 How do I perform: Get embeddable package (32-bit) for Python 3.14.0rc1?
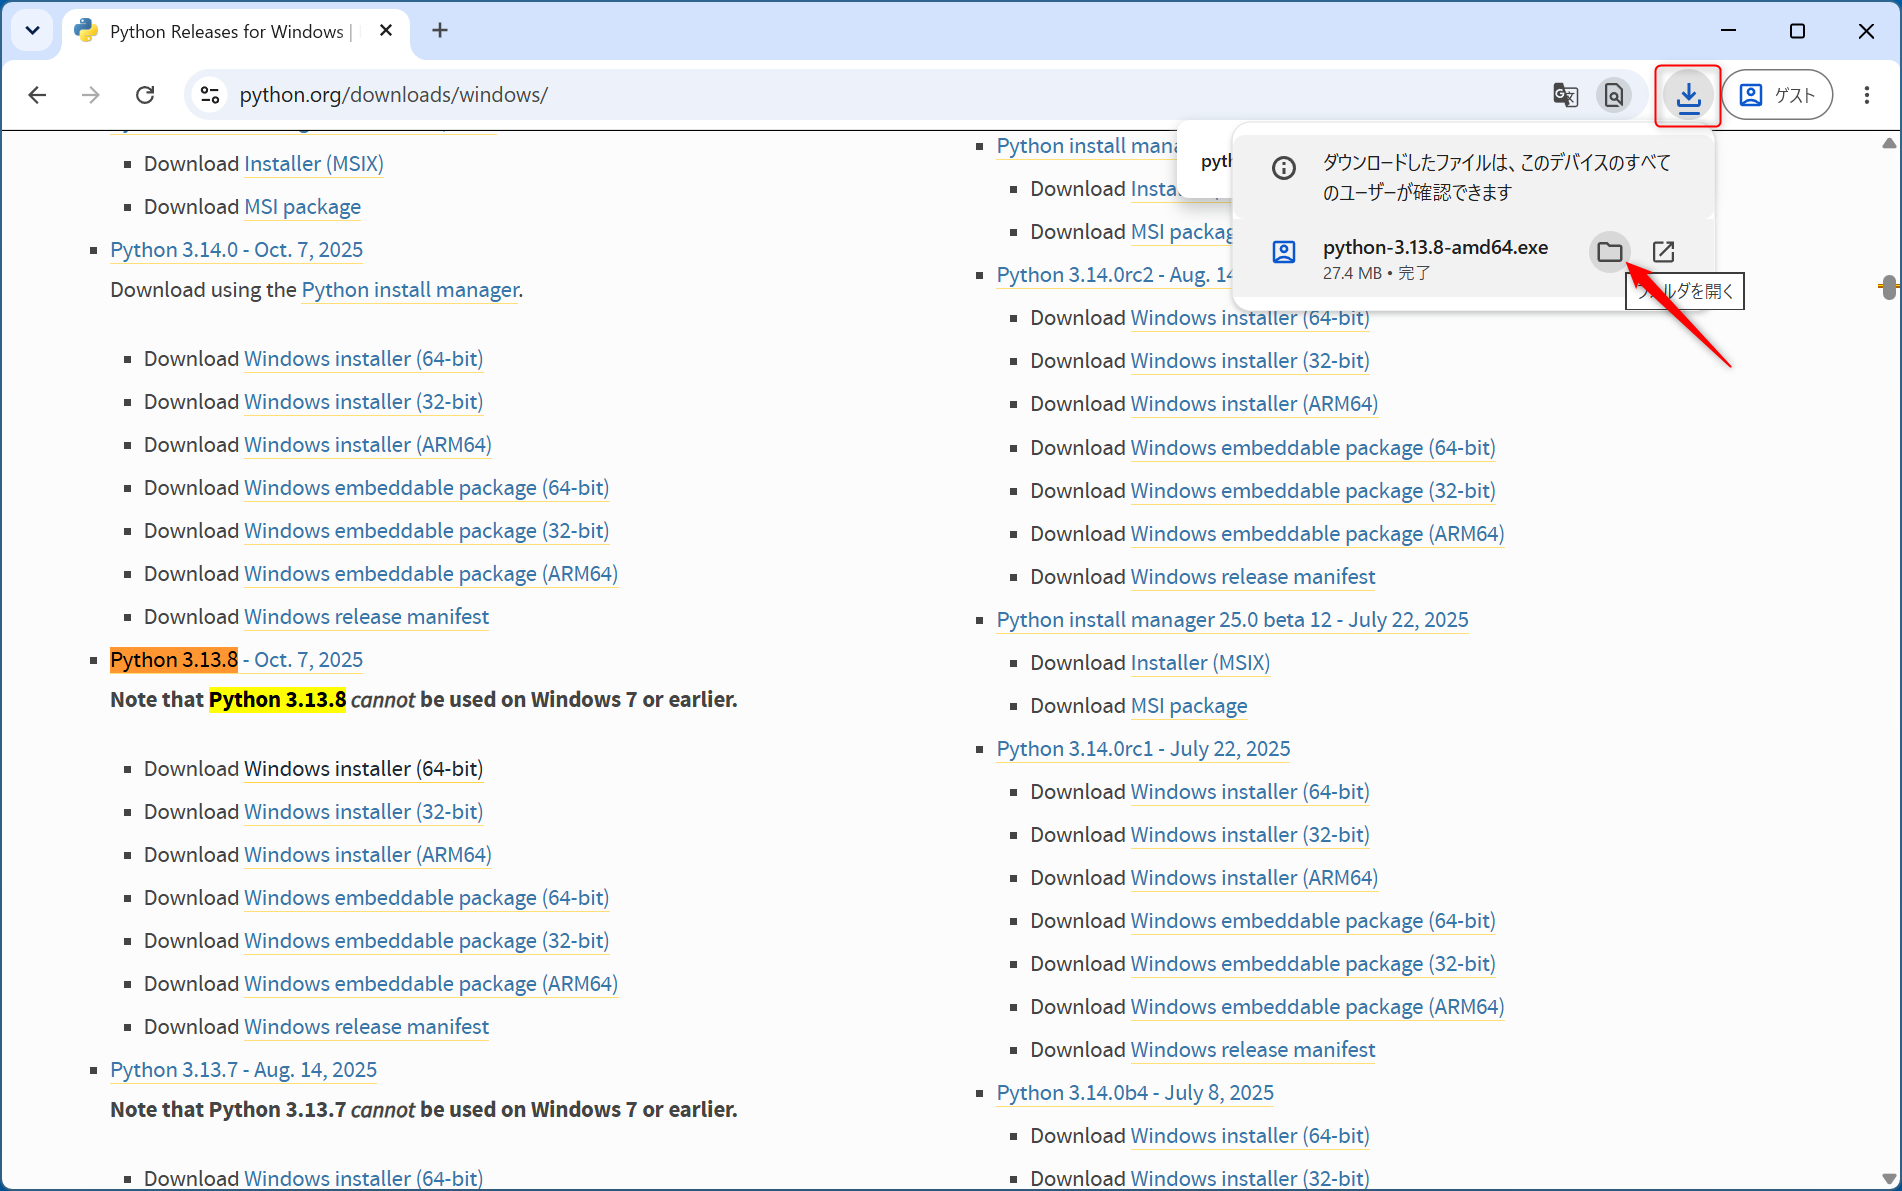[x=1313, y=964]
